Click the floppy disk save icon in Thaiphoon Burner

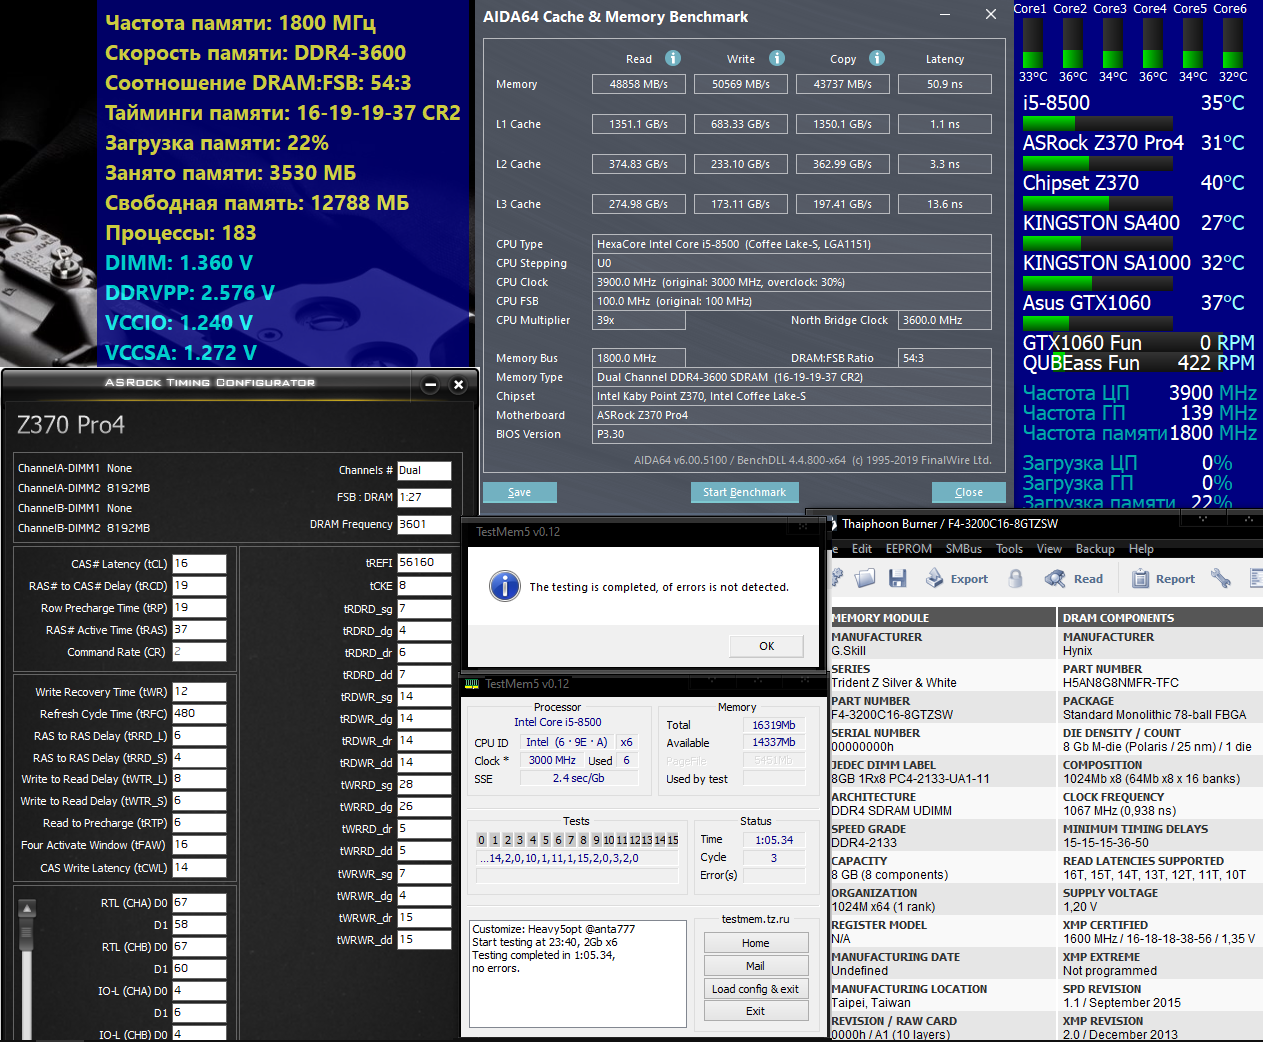pos(897,578)
